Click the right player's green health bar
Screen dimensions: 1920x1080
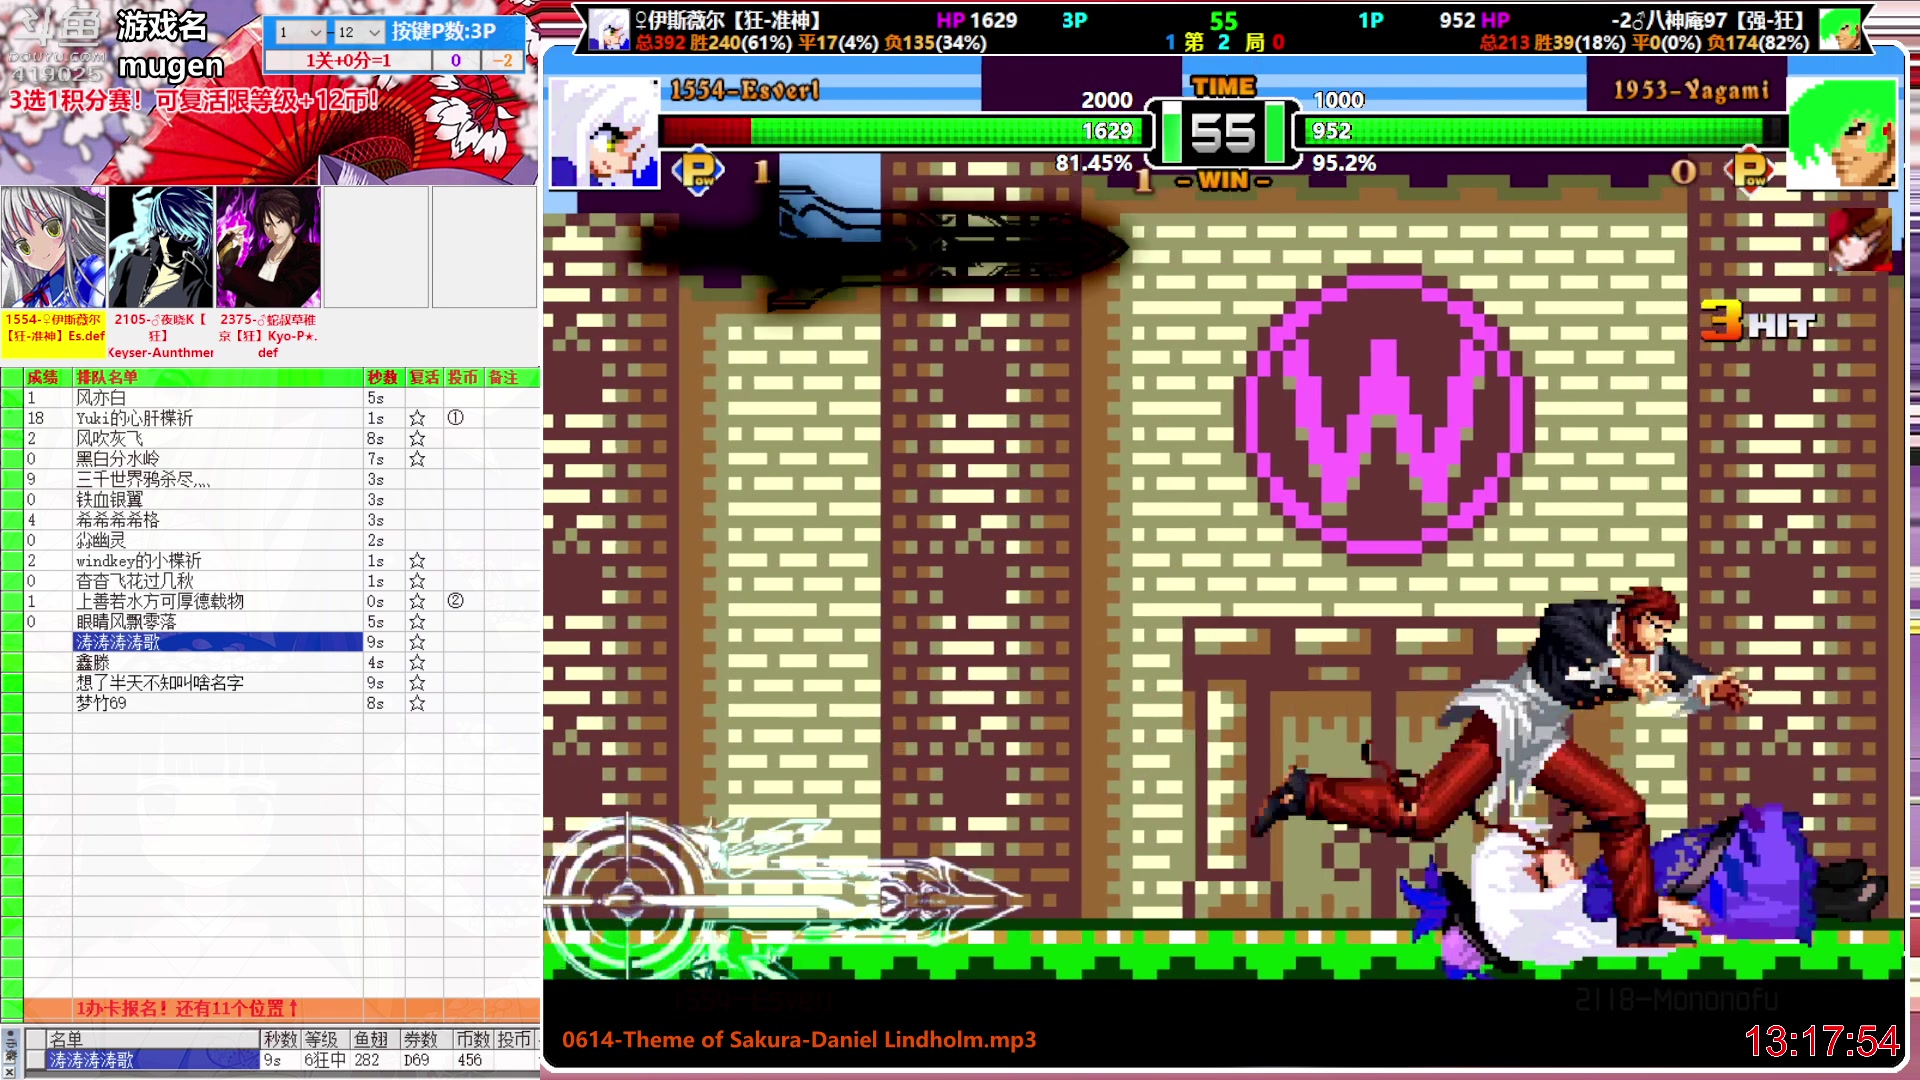click(x=1534, y=131)
